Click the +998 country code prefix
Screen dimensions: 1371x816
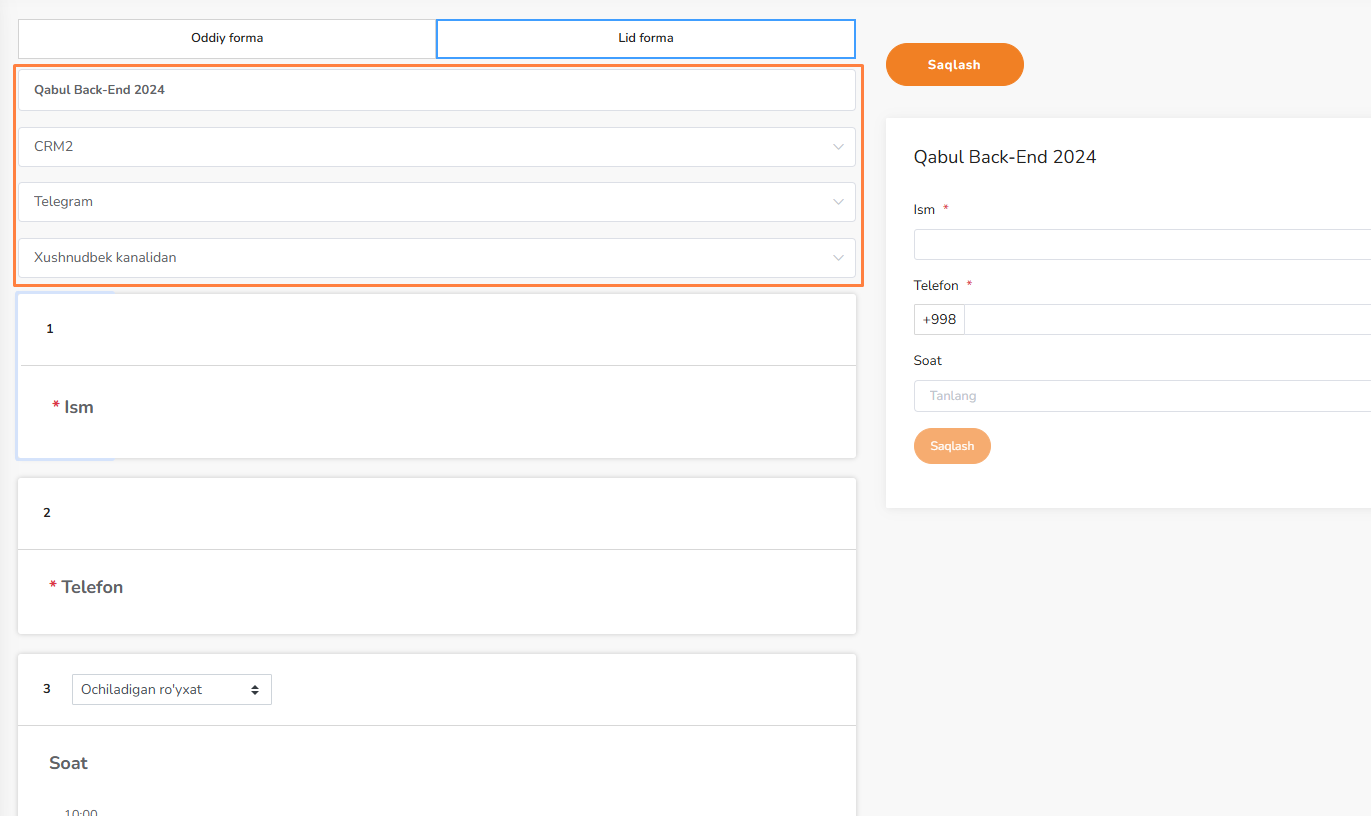(x=939, y=320)
